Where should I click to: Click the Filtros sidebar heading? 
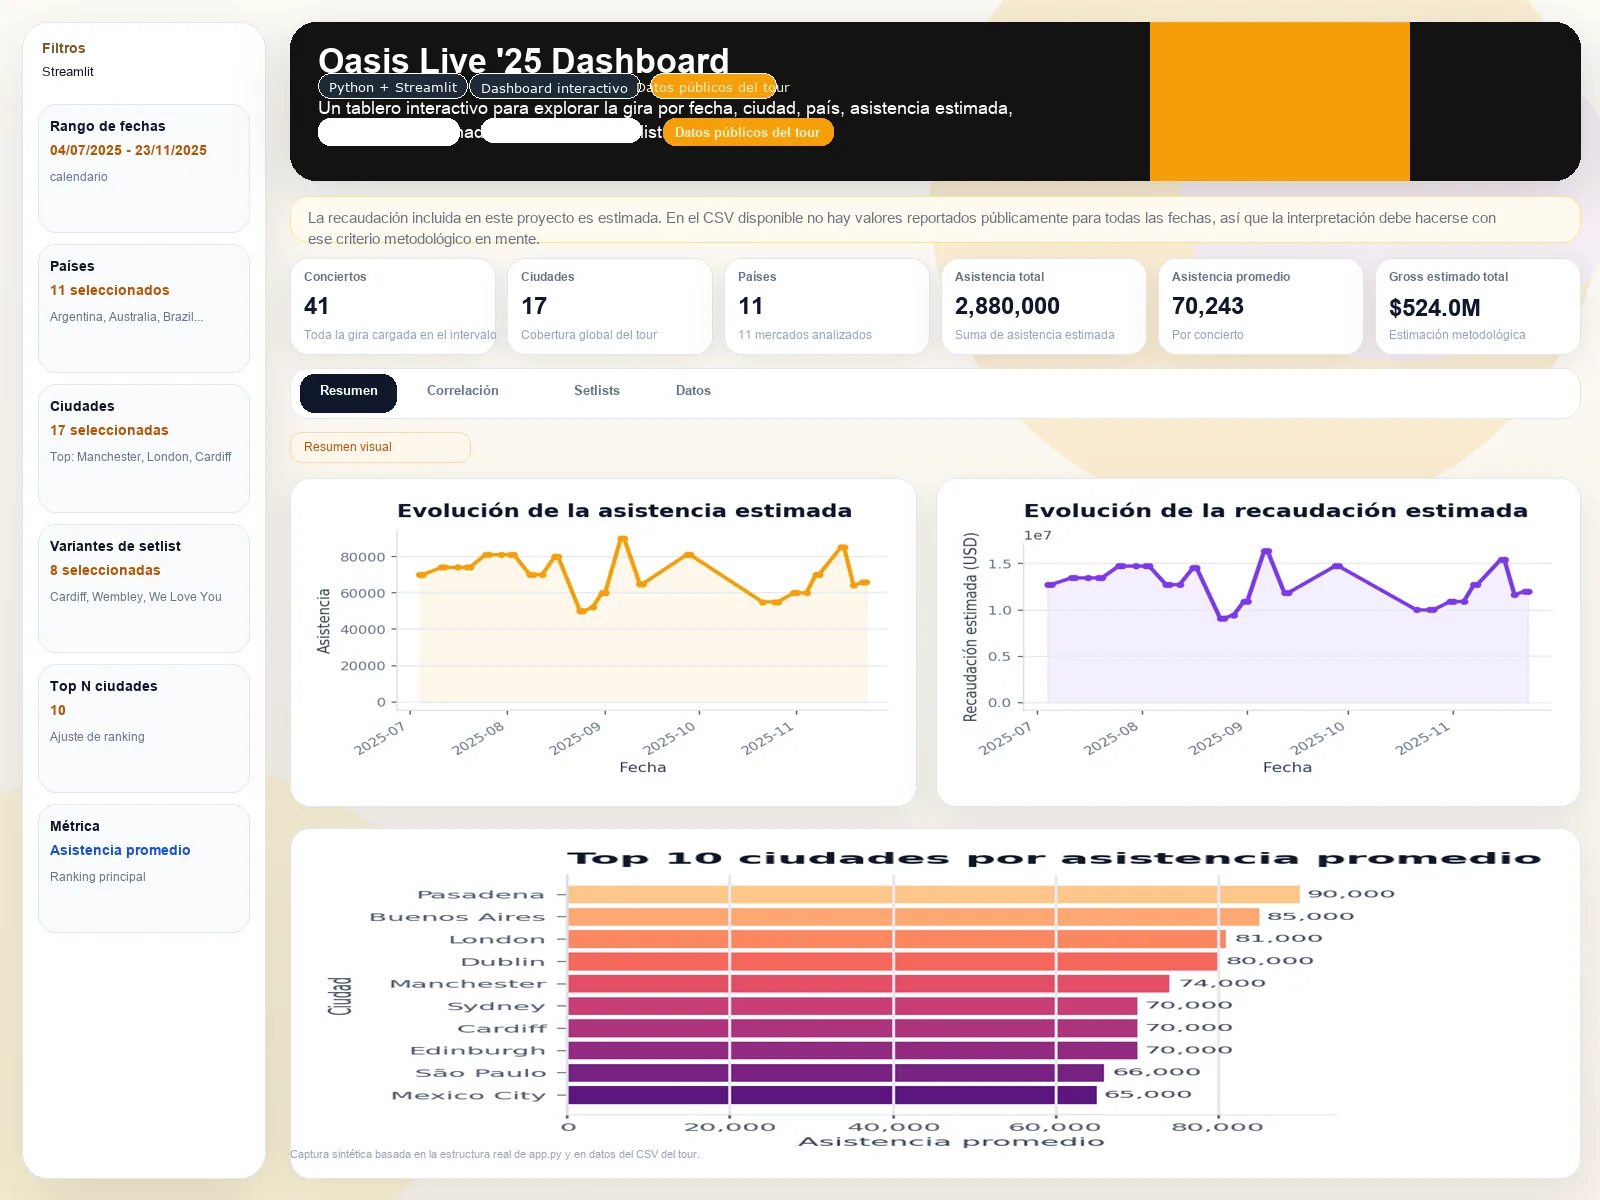(63, 48)
